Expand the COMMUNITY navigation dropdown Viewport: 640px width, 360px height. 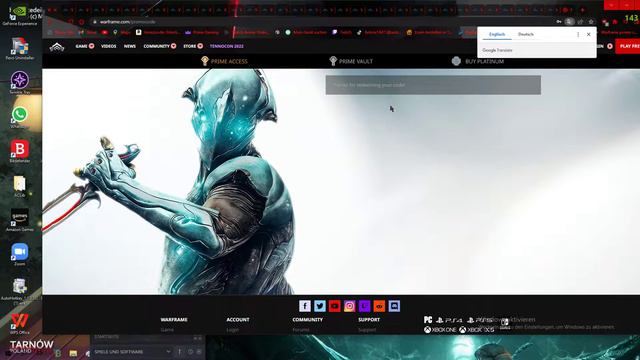pyautogui.click(x=160, y=46)
